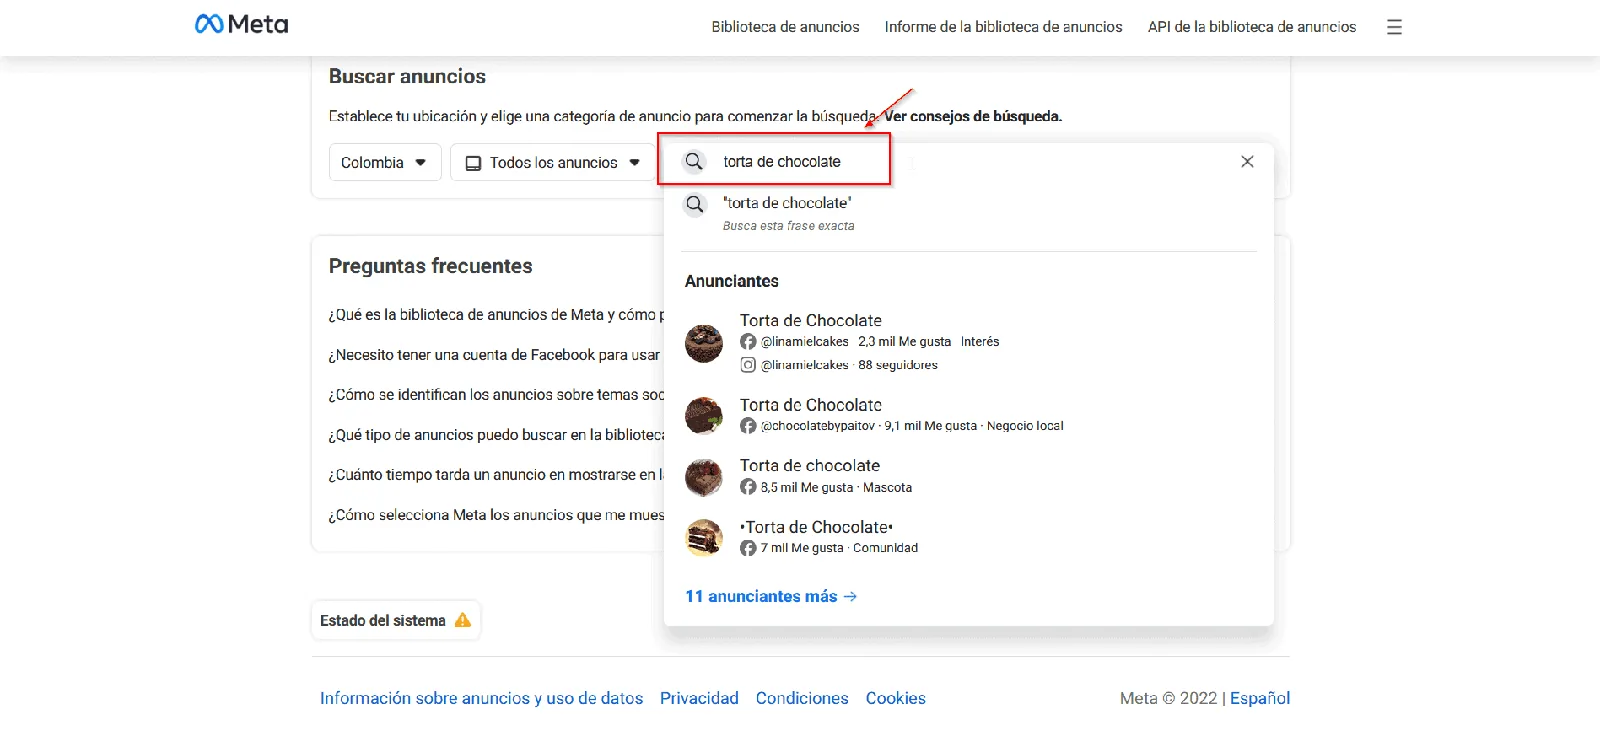
Task: Open the Colombia country dropdown
Action: tap(385, 162)
